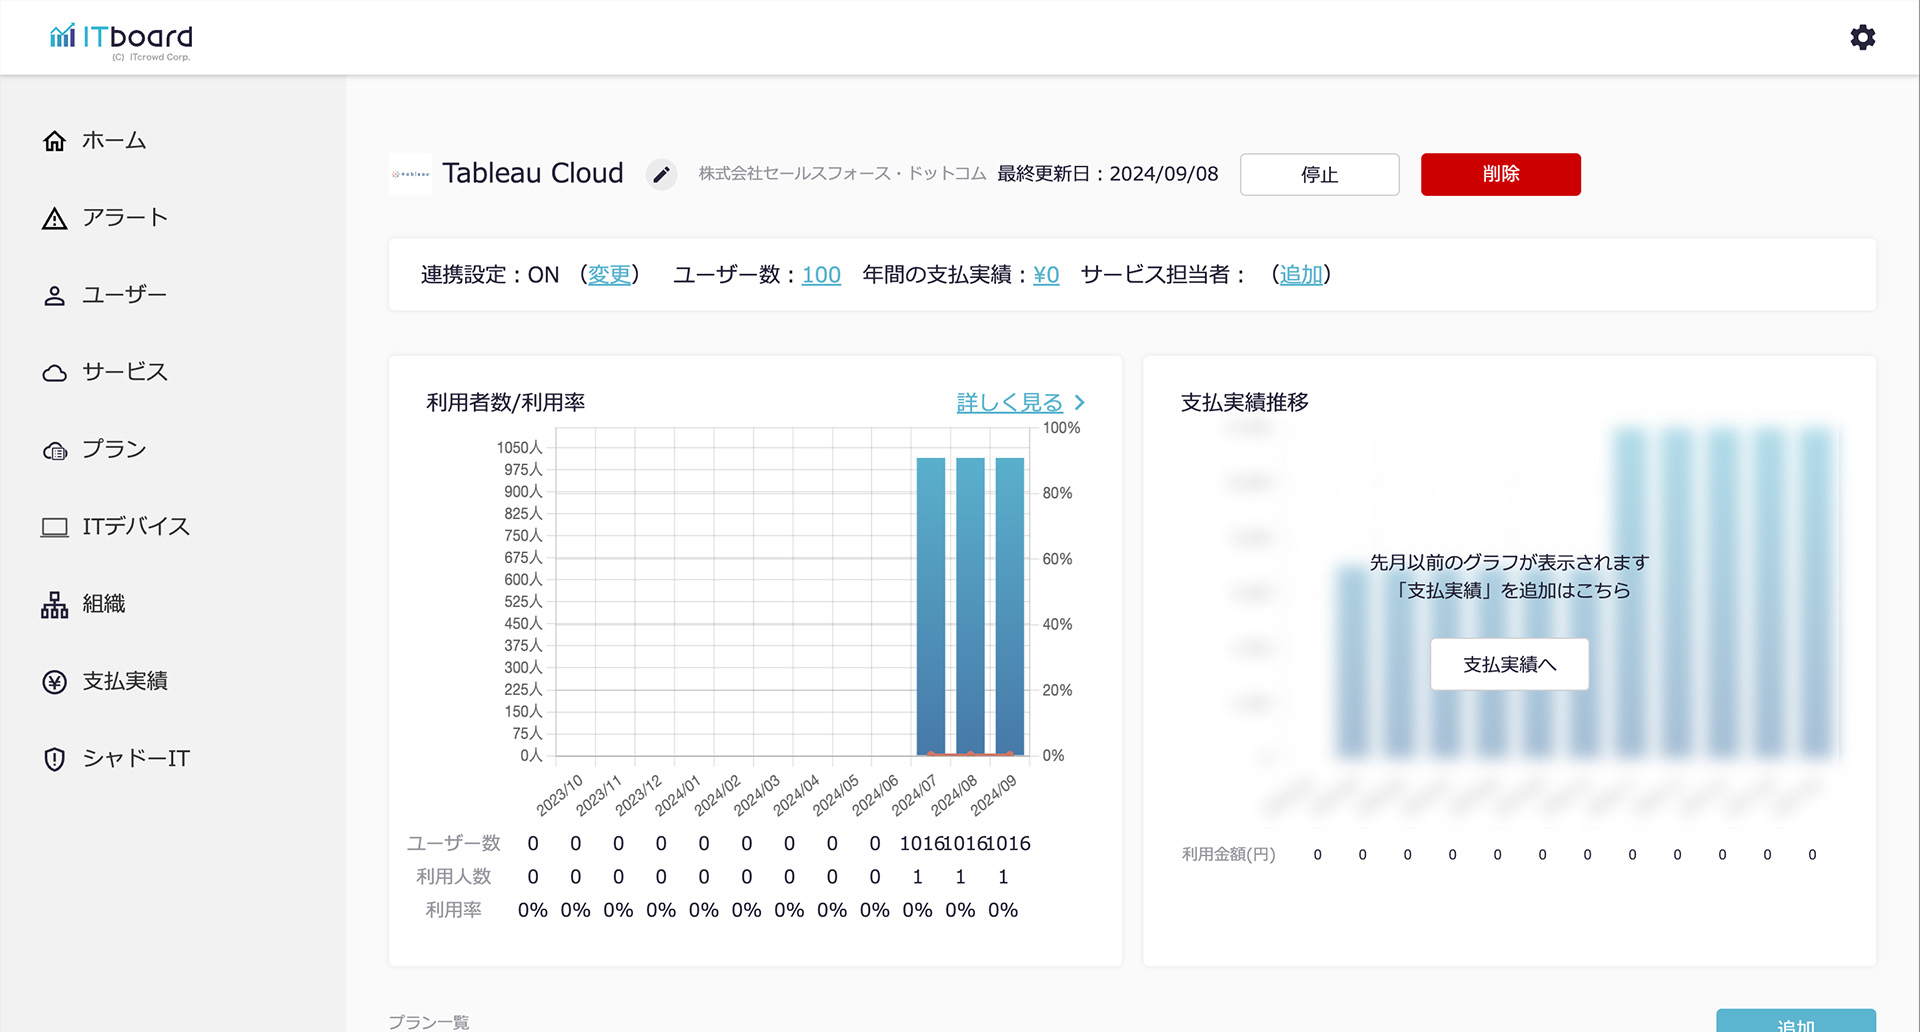1920x1032 pixels.
Task: Click the 支払実績へ button
Action: pyautogui.click(x=1509, y=664)
